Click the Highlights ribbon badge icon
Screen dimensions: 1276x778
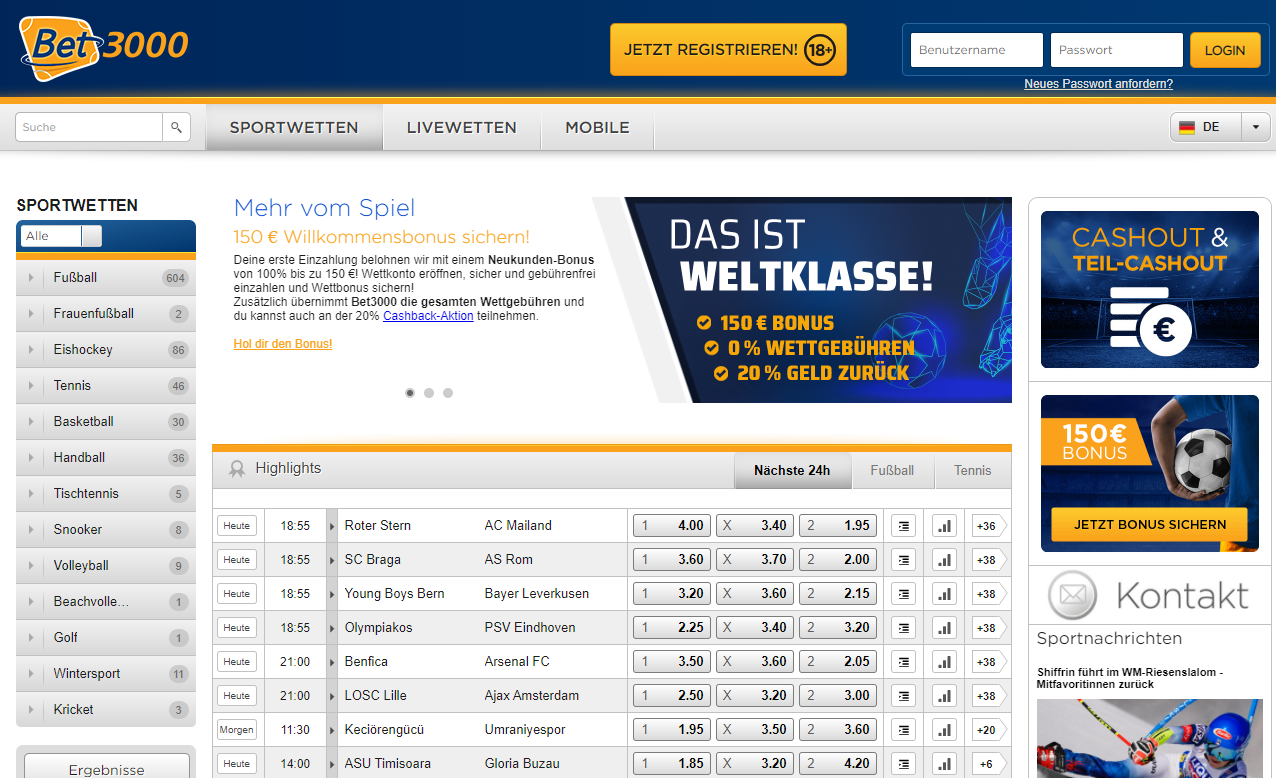pos(237,468)
